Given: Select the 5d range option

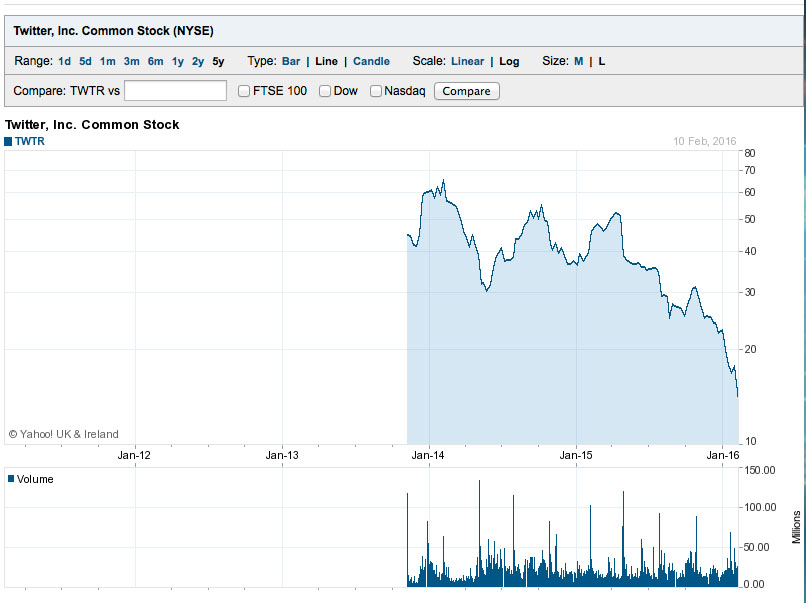Looking at the screenshot, I should [85, 61].
